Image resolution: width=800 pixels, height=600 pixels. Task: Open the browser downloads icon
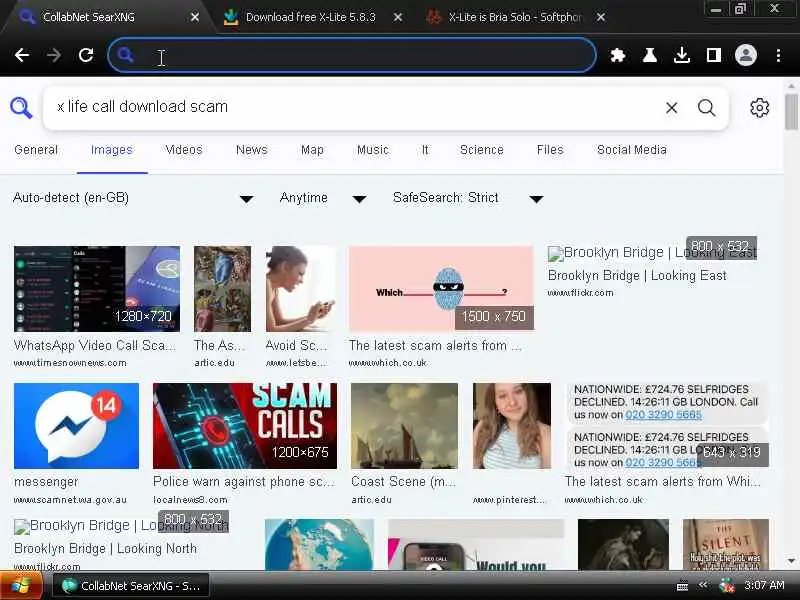click(682, 55)
